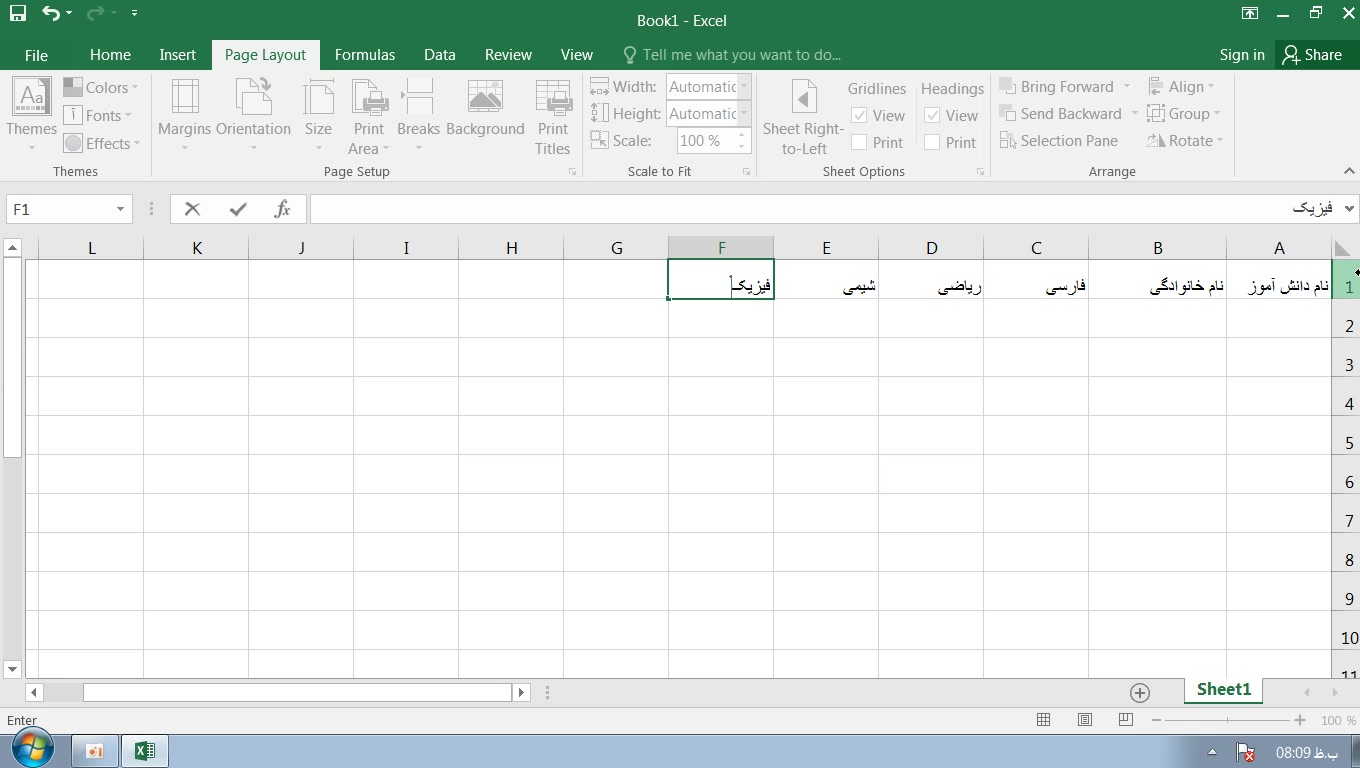Switch to the Formulas tab
Viewport: 1360px width, 768px height.
(x=365, y=55)
